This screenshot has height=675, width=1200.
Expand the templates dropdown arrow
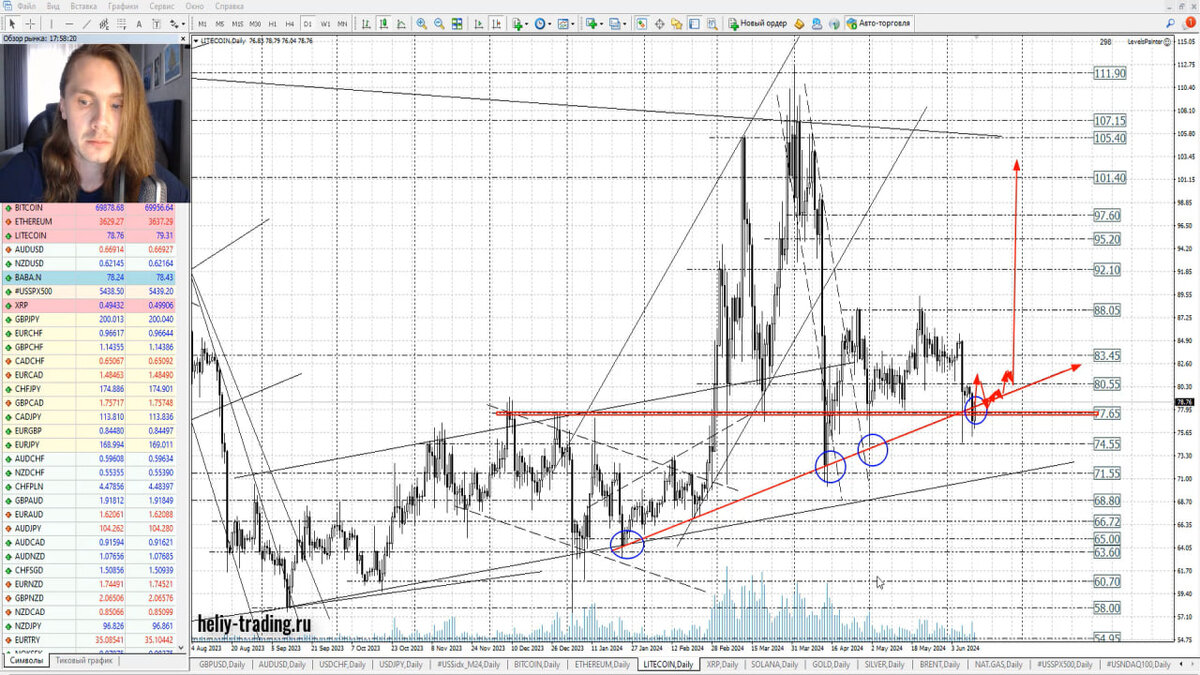point(573,23)
